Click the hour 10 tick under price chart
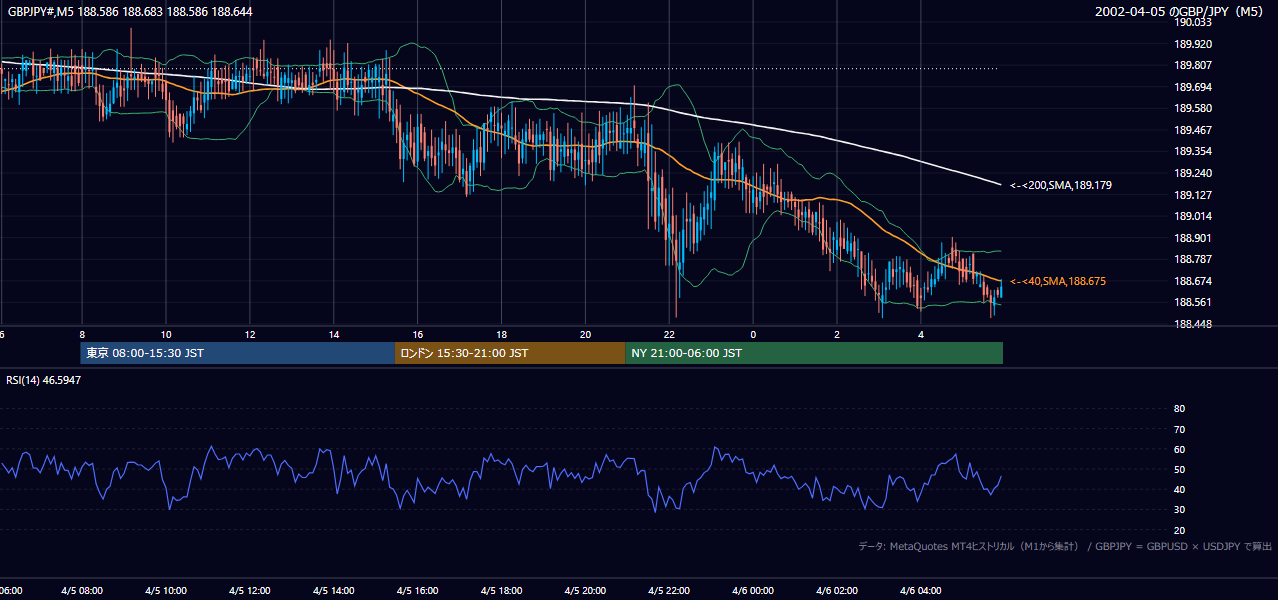This screenshot has height=600, width=1278. 166,334
